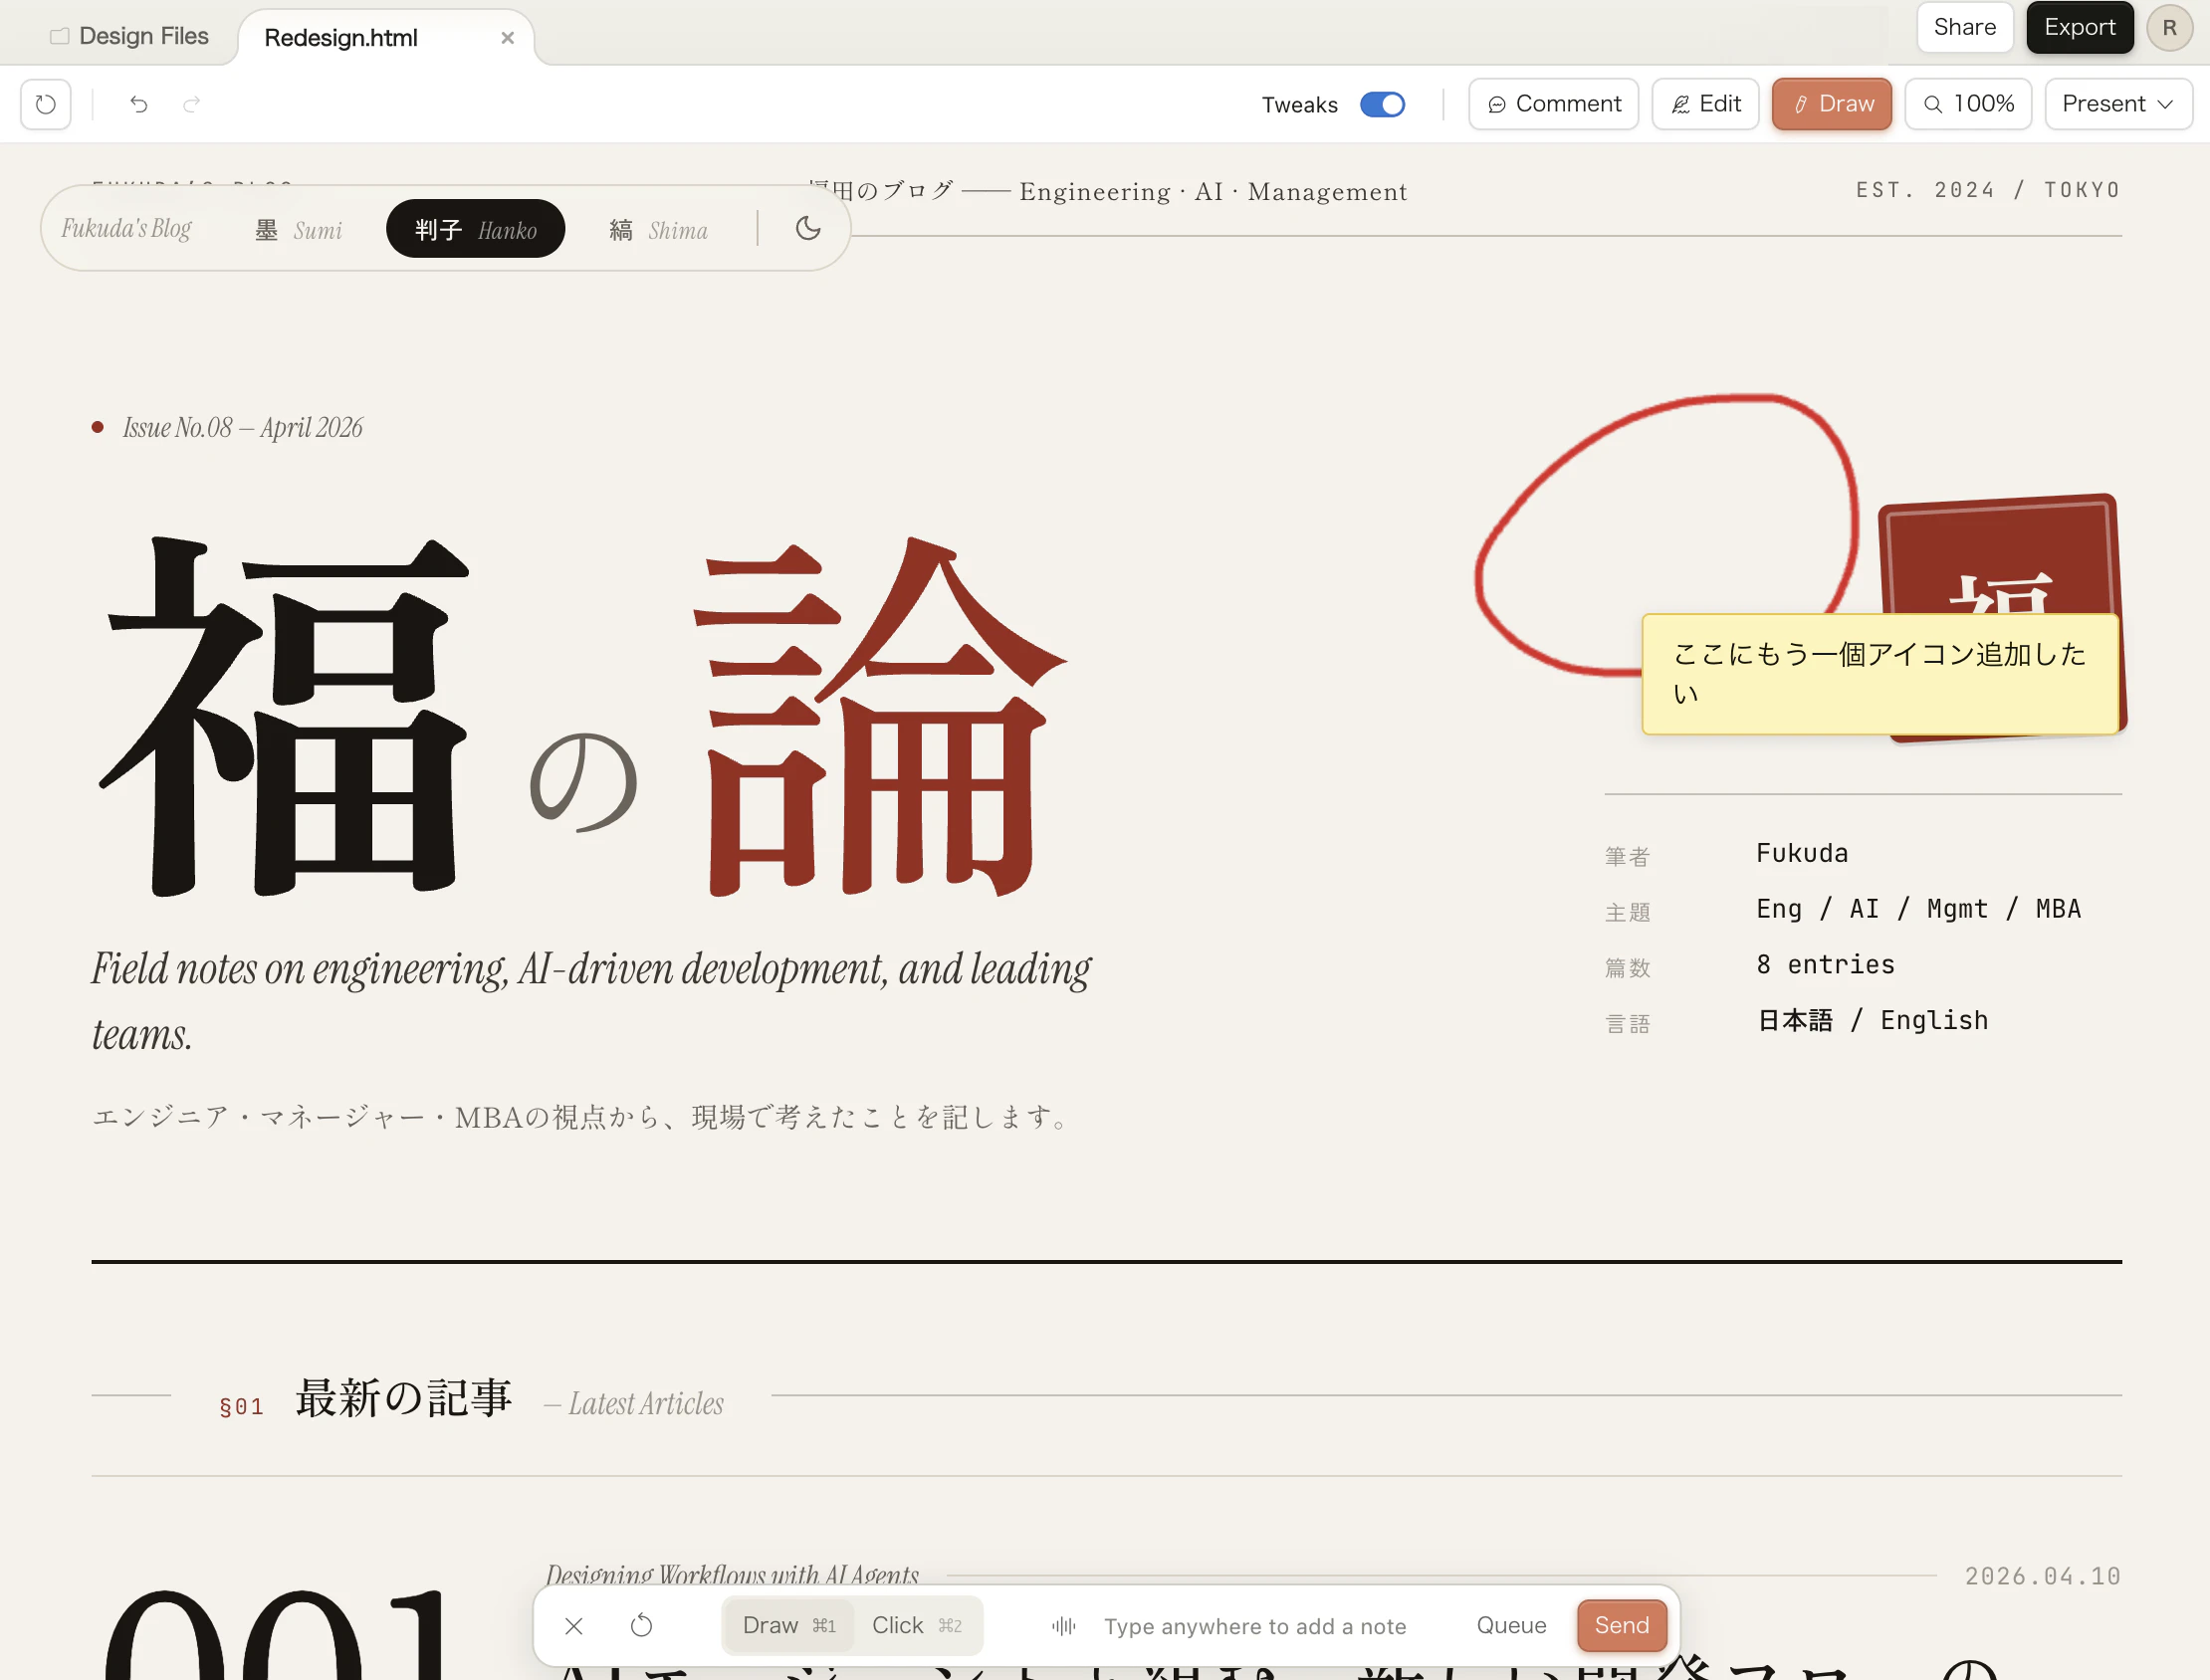This screenshot has height=1680, width=2210.
Task: Switch blog to dark mode via moon icon
Action: [807, 229]
